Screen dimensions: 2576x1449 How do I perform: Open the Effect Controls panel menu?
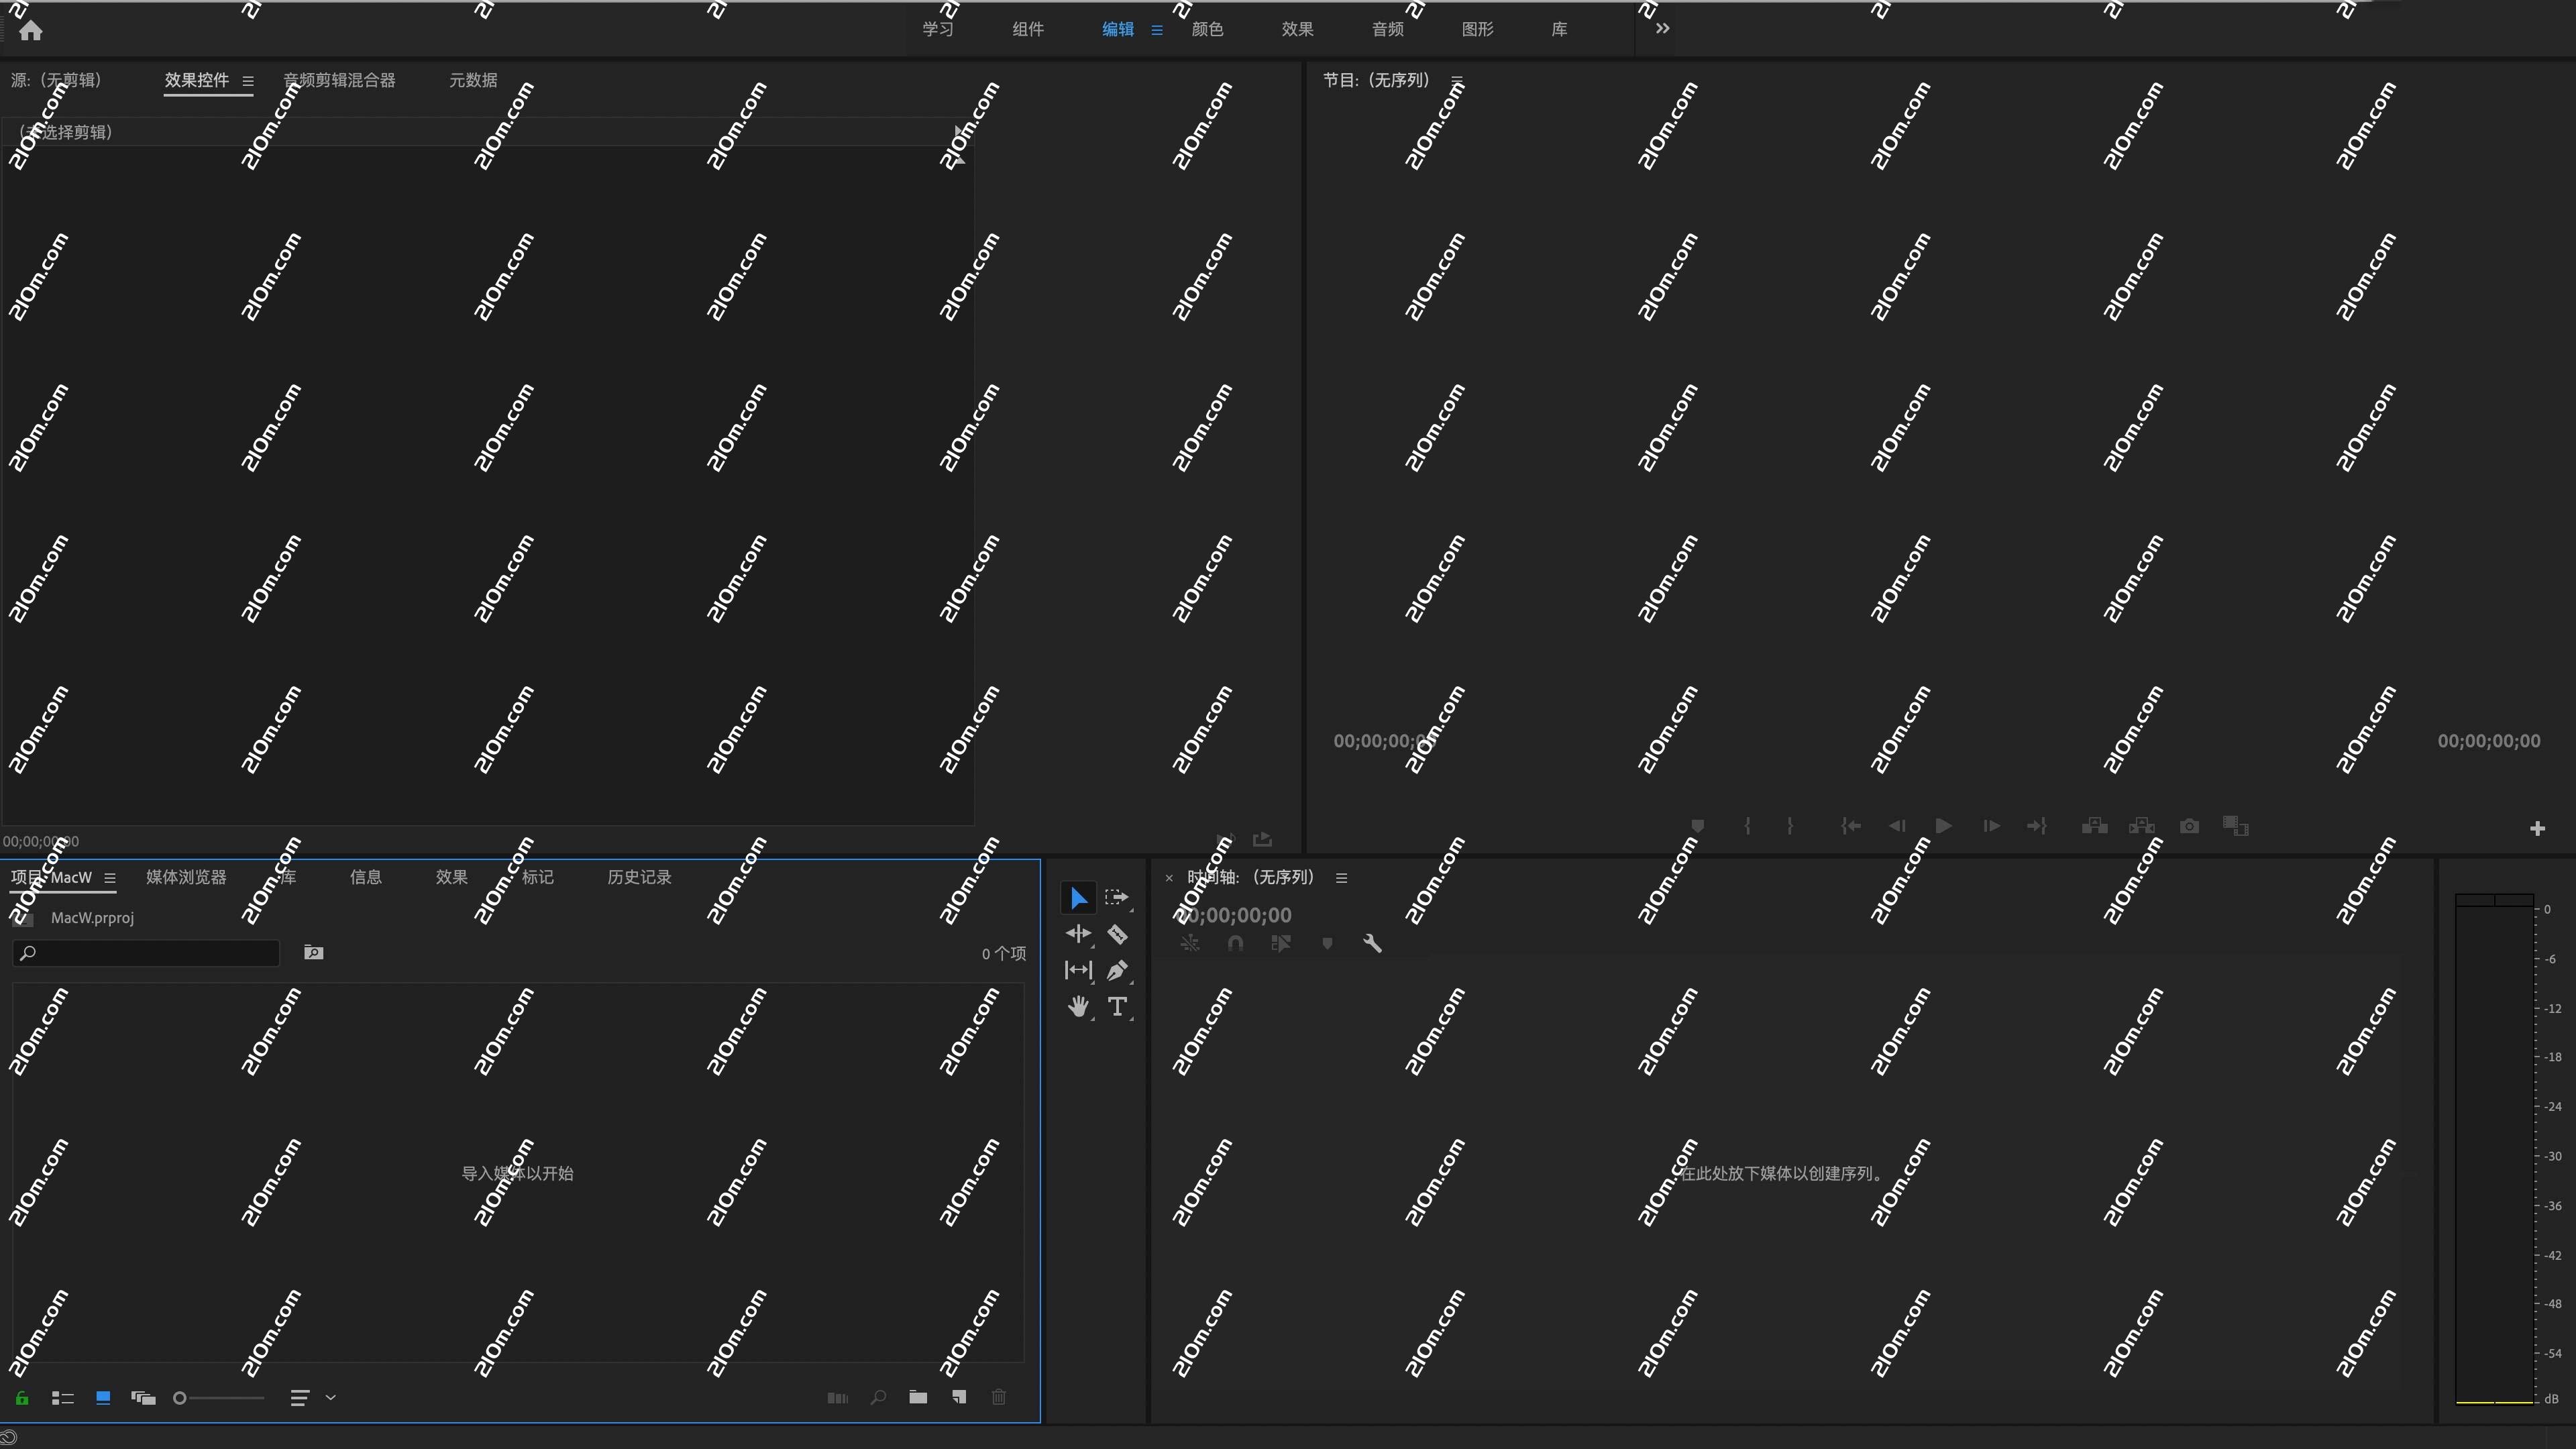[x=248, y=81]
